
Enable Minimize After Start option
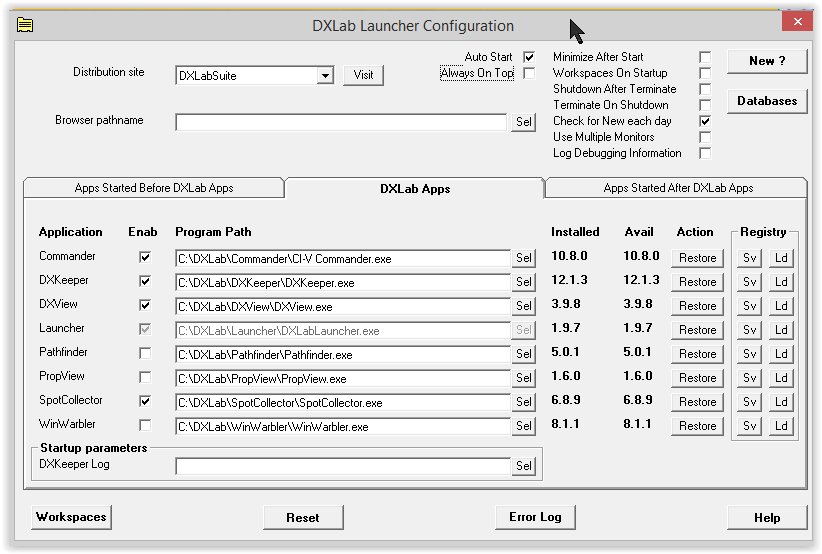pyautogui.click(x=705, y=57)
